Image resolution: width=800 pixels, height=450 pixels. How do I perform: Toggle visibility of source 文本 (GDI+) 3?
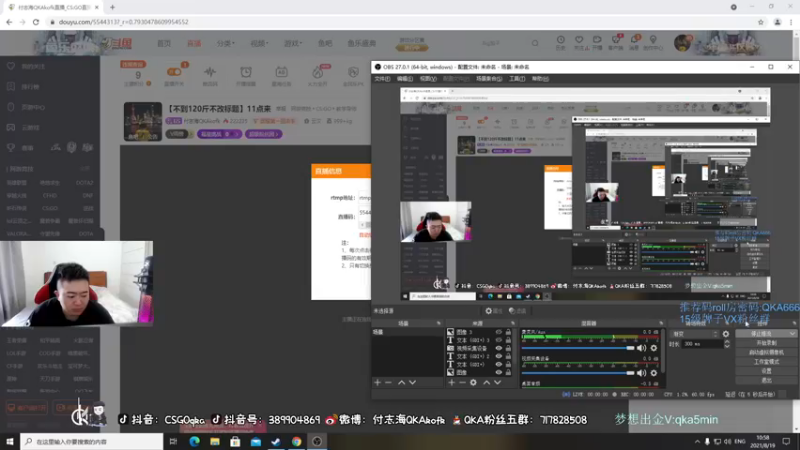pyautogui.click(x=498, y=340)
